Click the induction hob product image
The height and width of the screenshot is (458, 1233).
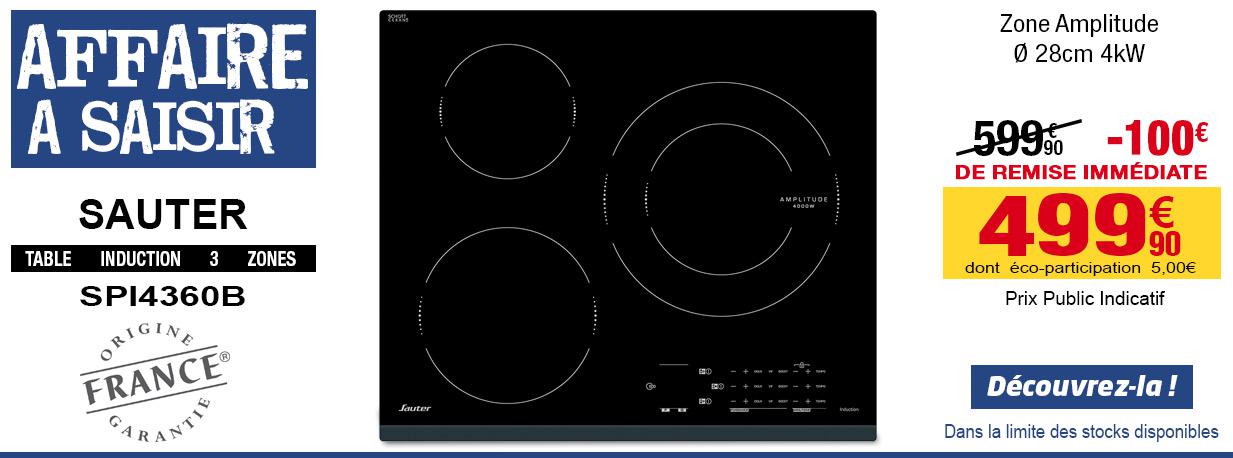[x=628, y=226]
